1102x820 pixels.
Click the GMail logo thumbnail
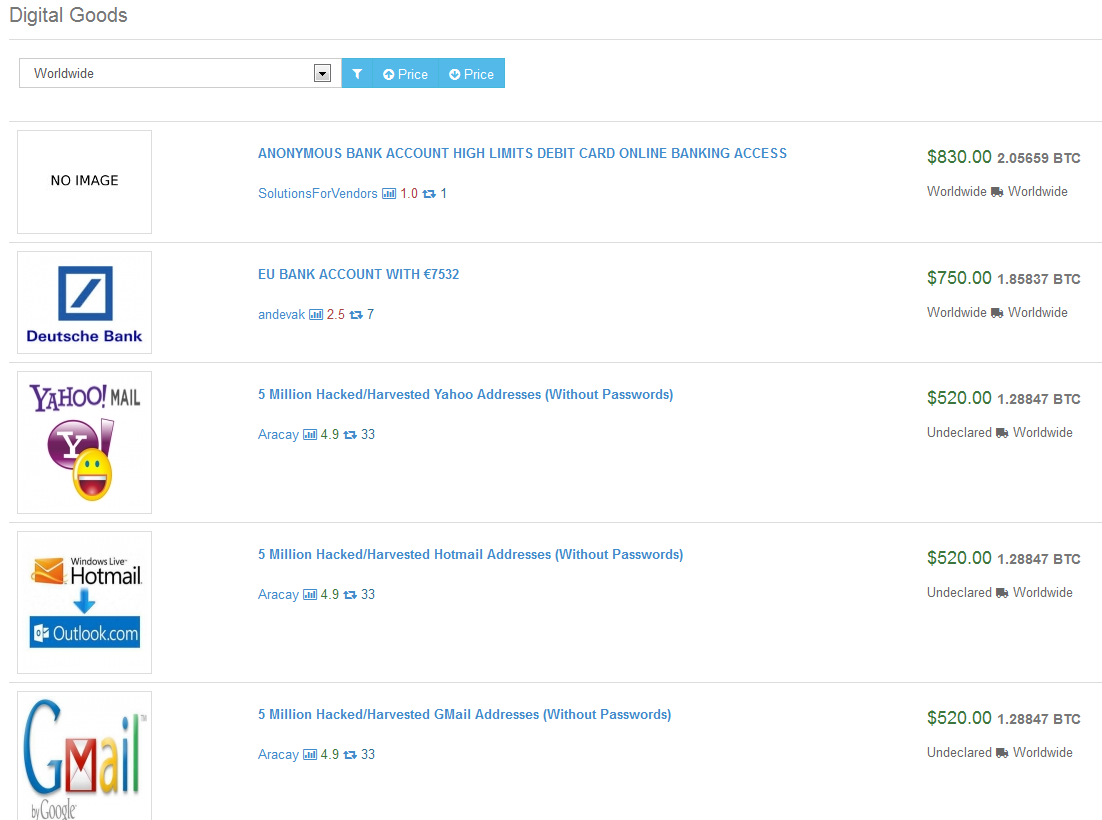[x=84, y=756]
